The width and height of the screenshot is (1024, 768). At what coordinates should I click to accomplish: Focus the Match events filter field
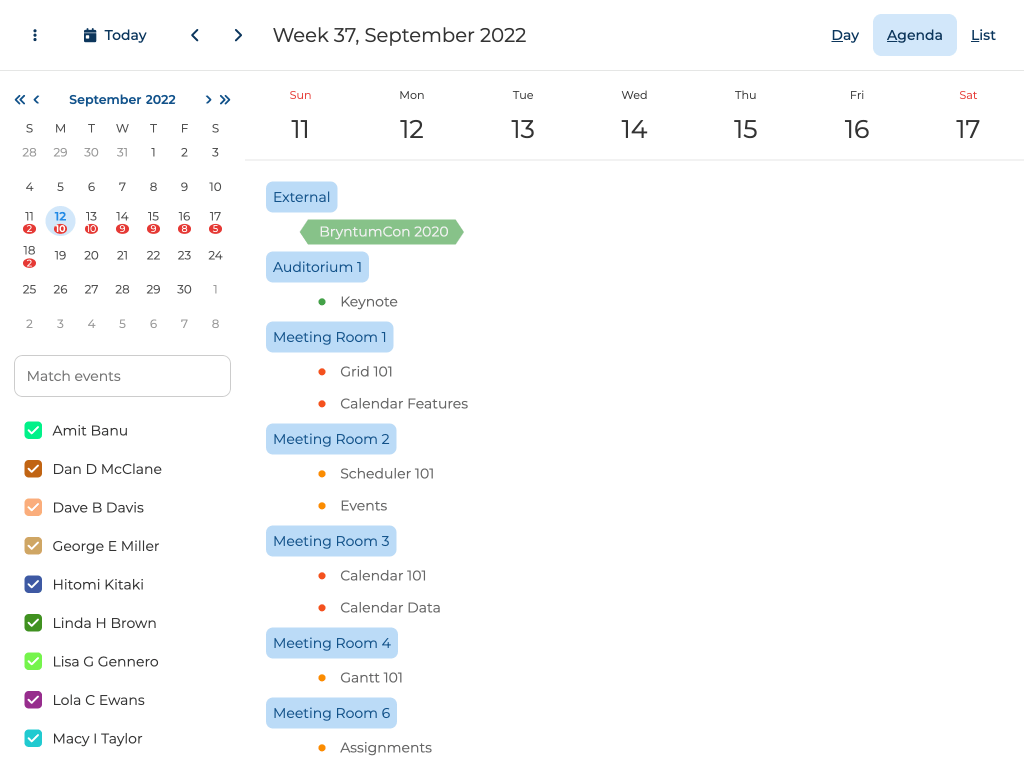point(122,376)
